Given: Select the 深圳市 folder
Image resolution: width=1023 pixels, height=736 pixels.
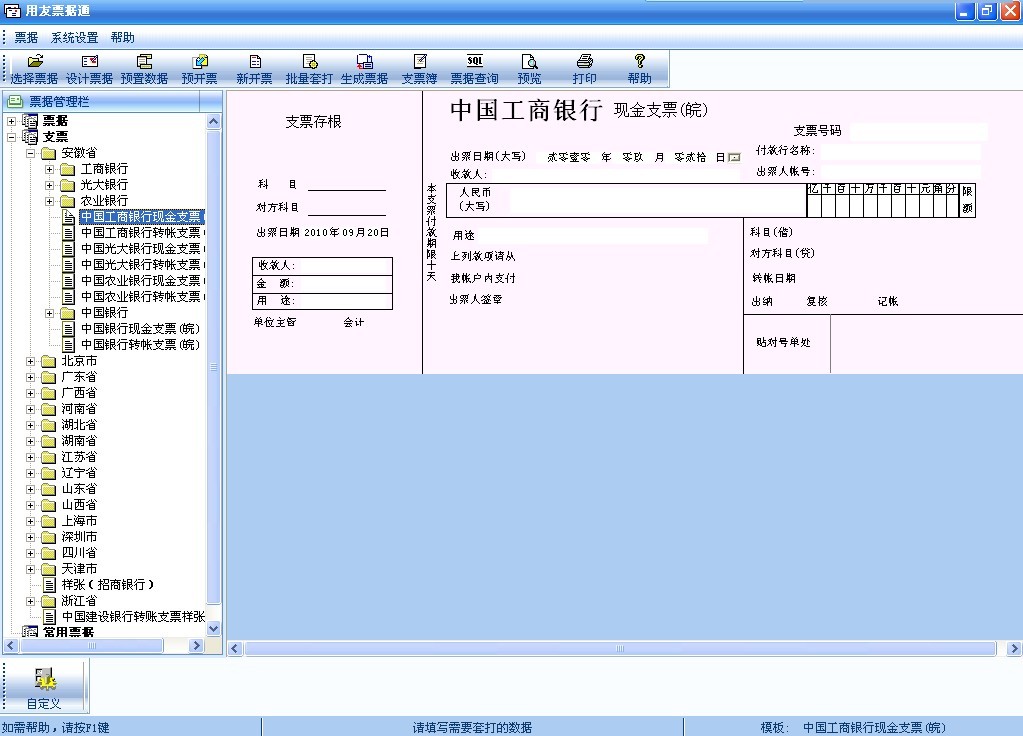Looking at the screenshot, I should 79,537.
